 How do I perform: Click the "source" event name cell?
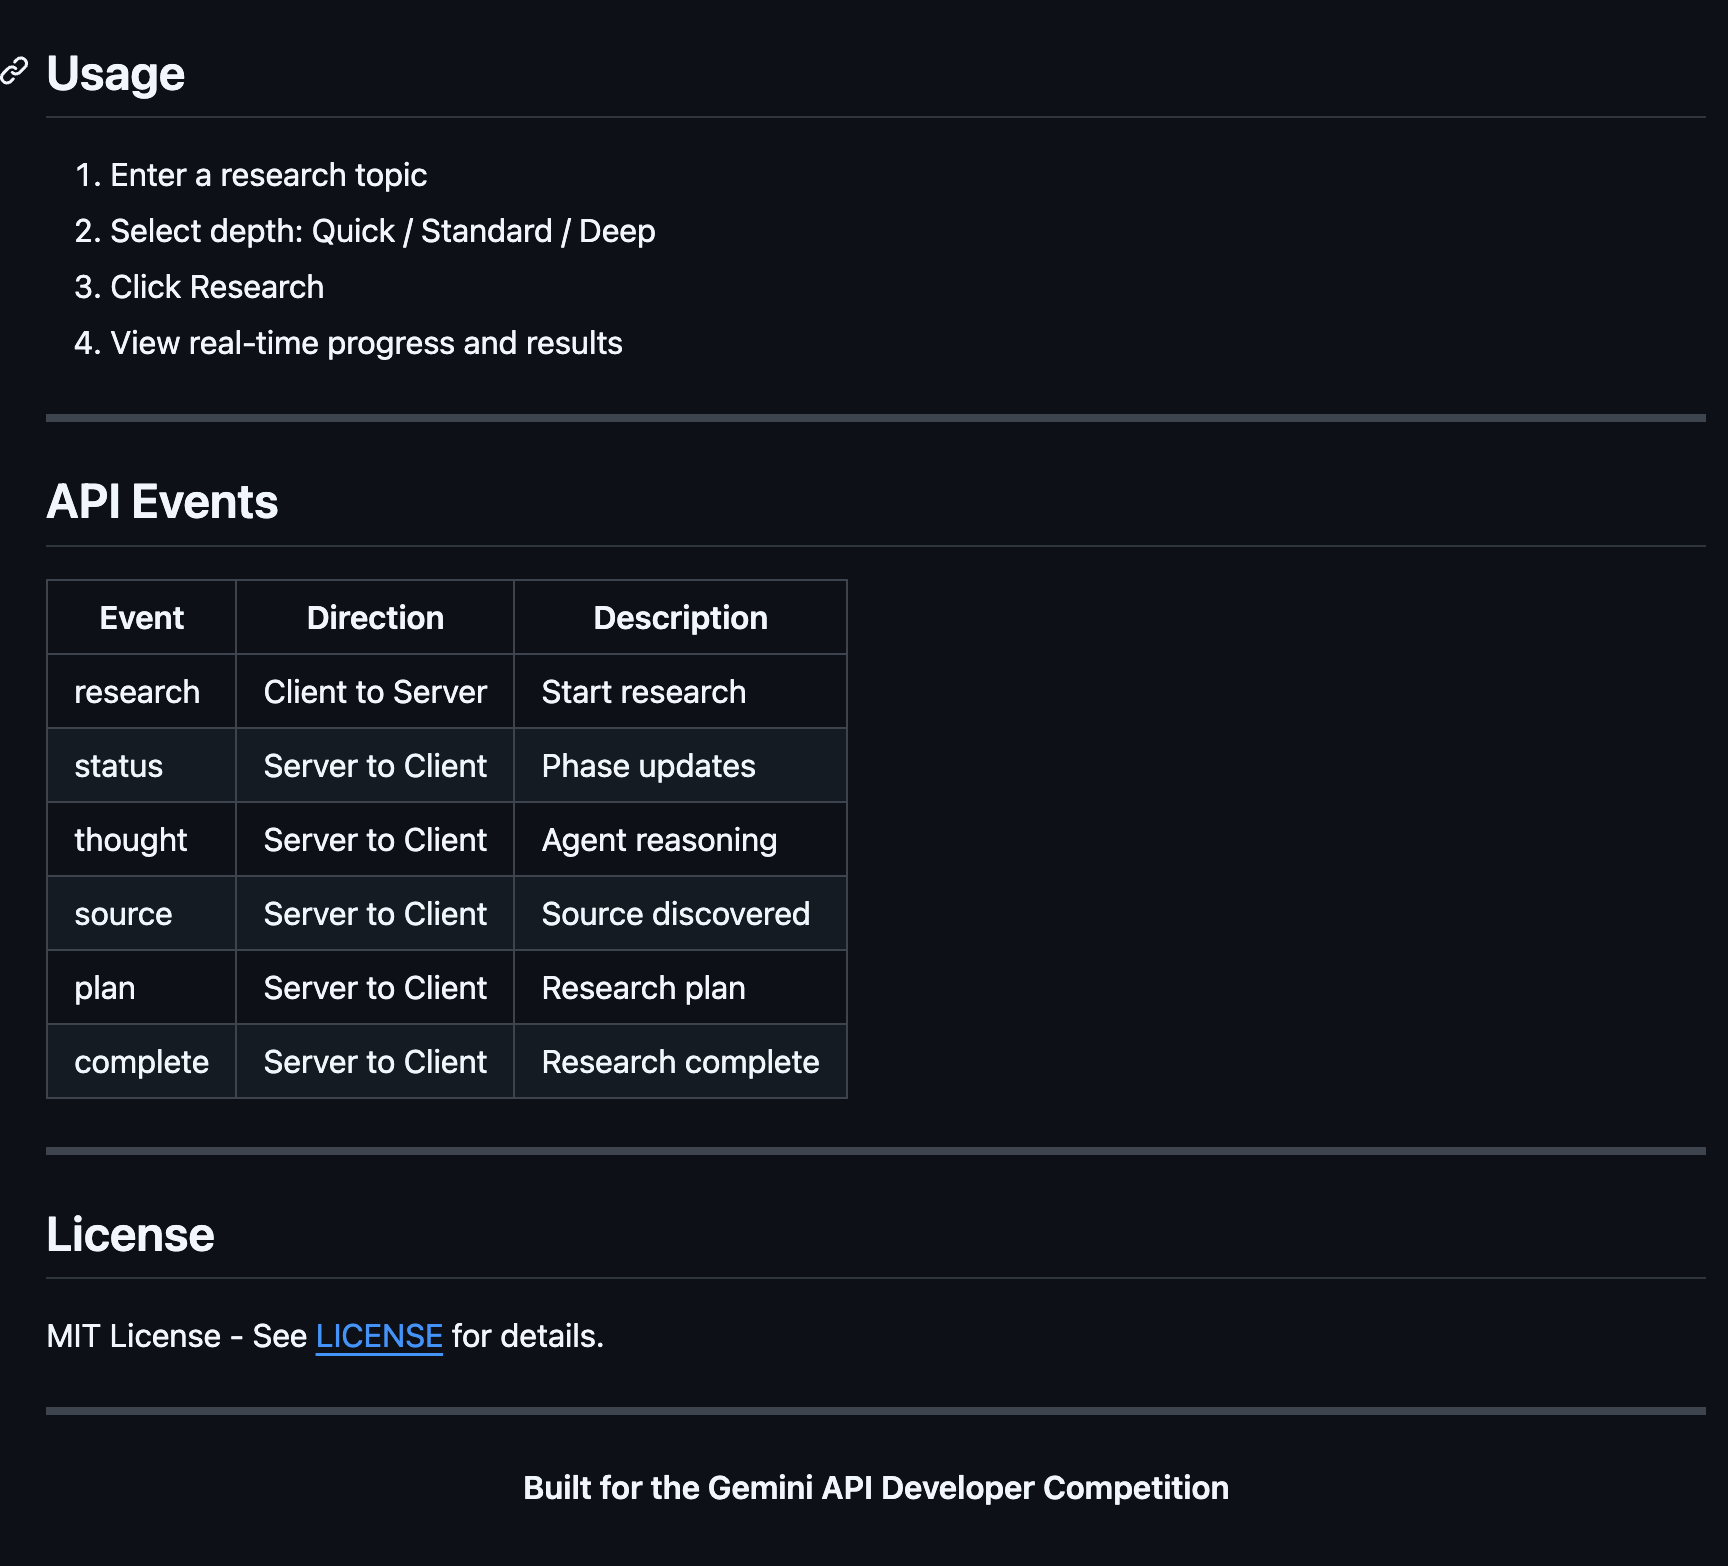[x=123, y=914]
